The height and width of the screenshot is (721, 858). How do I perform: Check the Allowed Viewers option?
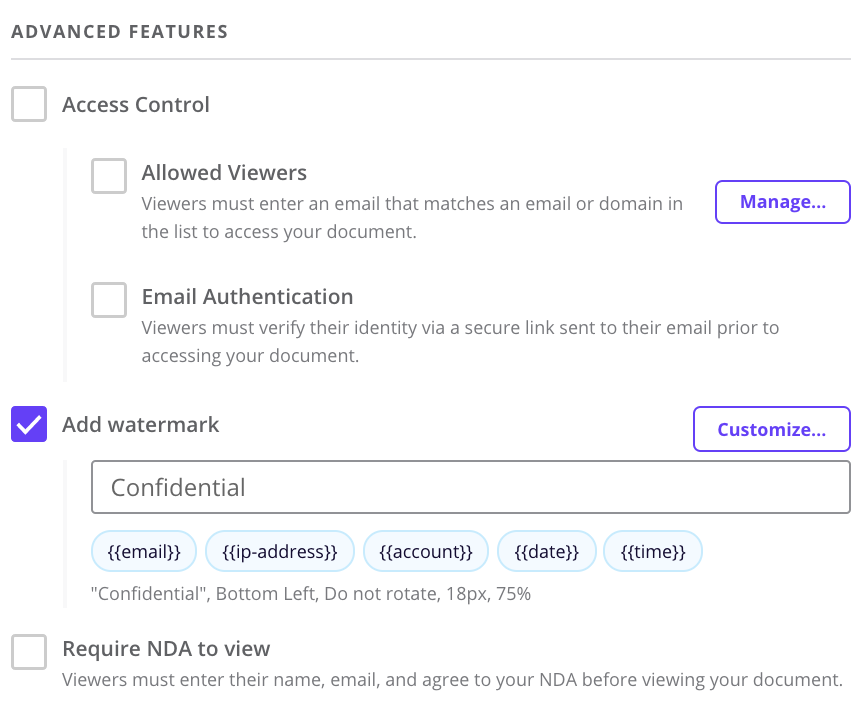109,176
